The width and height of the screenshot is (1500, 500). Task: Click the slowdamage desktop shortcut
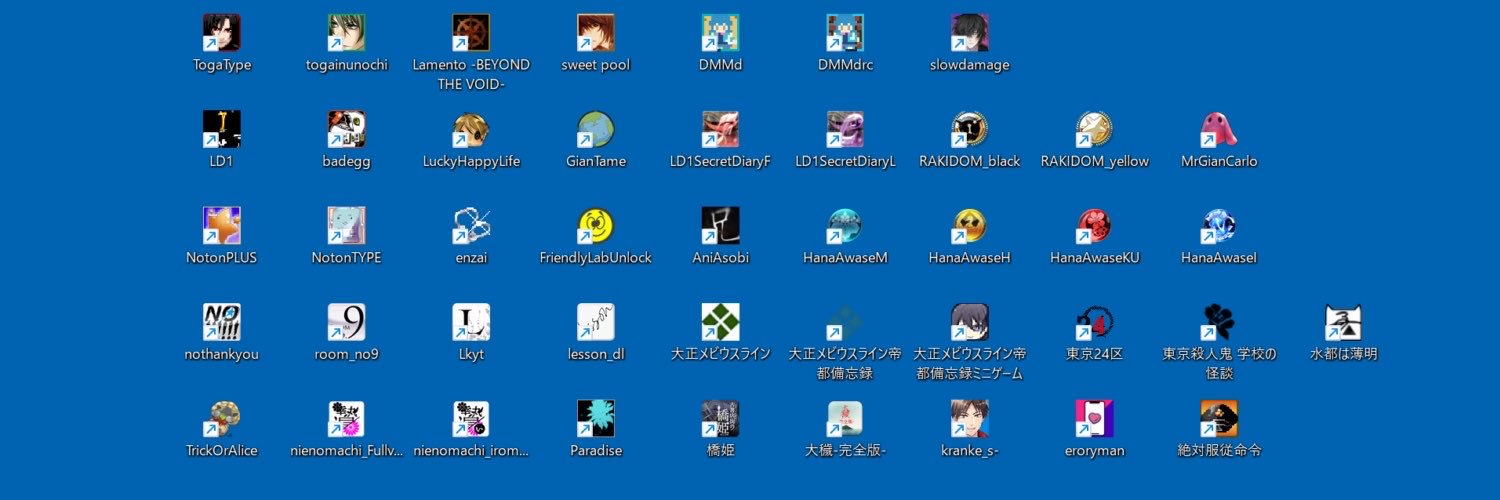[x=970, y=33]
